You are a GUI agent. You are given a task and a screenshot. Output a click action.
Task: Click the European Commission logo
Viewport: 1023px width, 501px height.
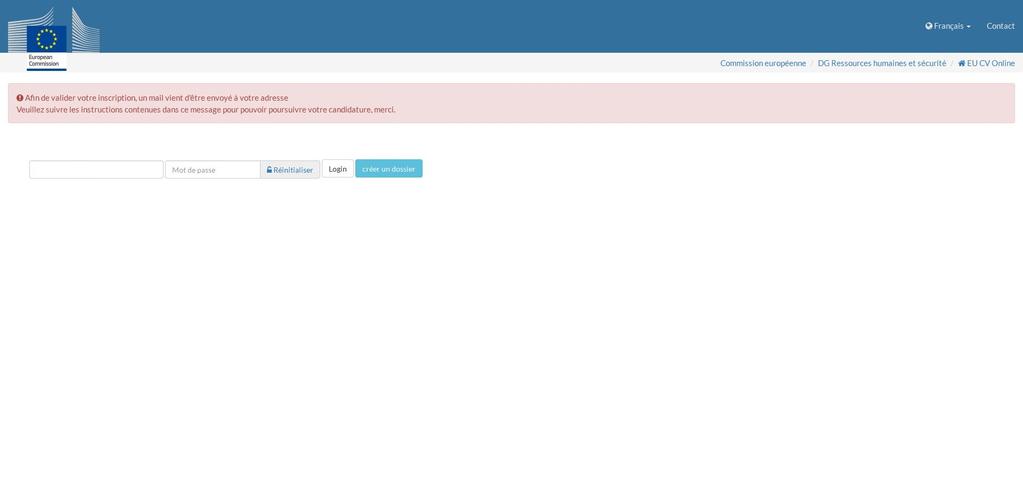pyautogui.click(x=53, y=38)
